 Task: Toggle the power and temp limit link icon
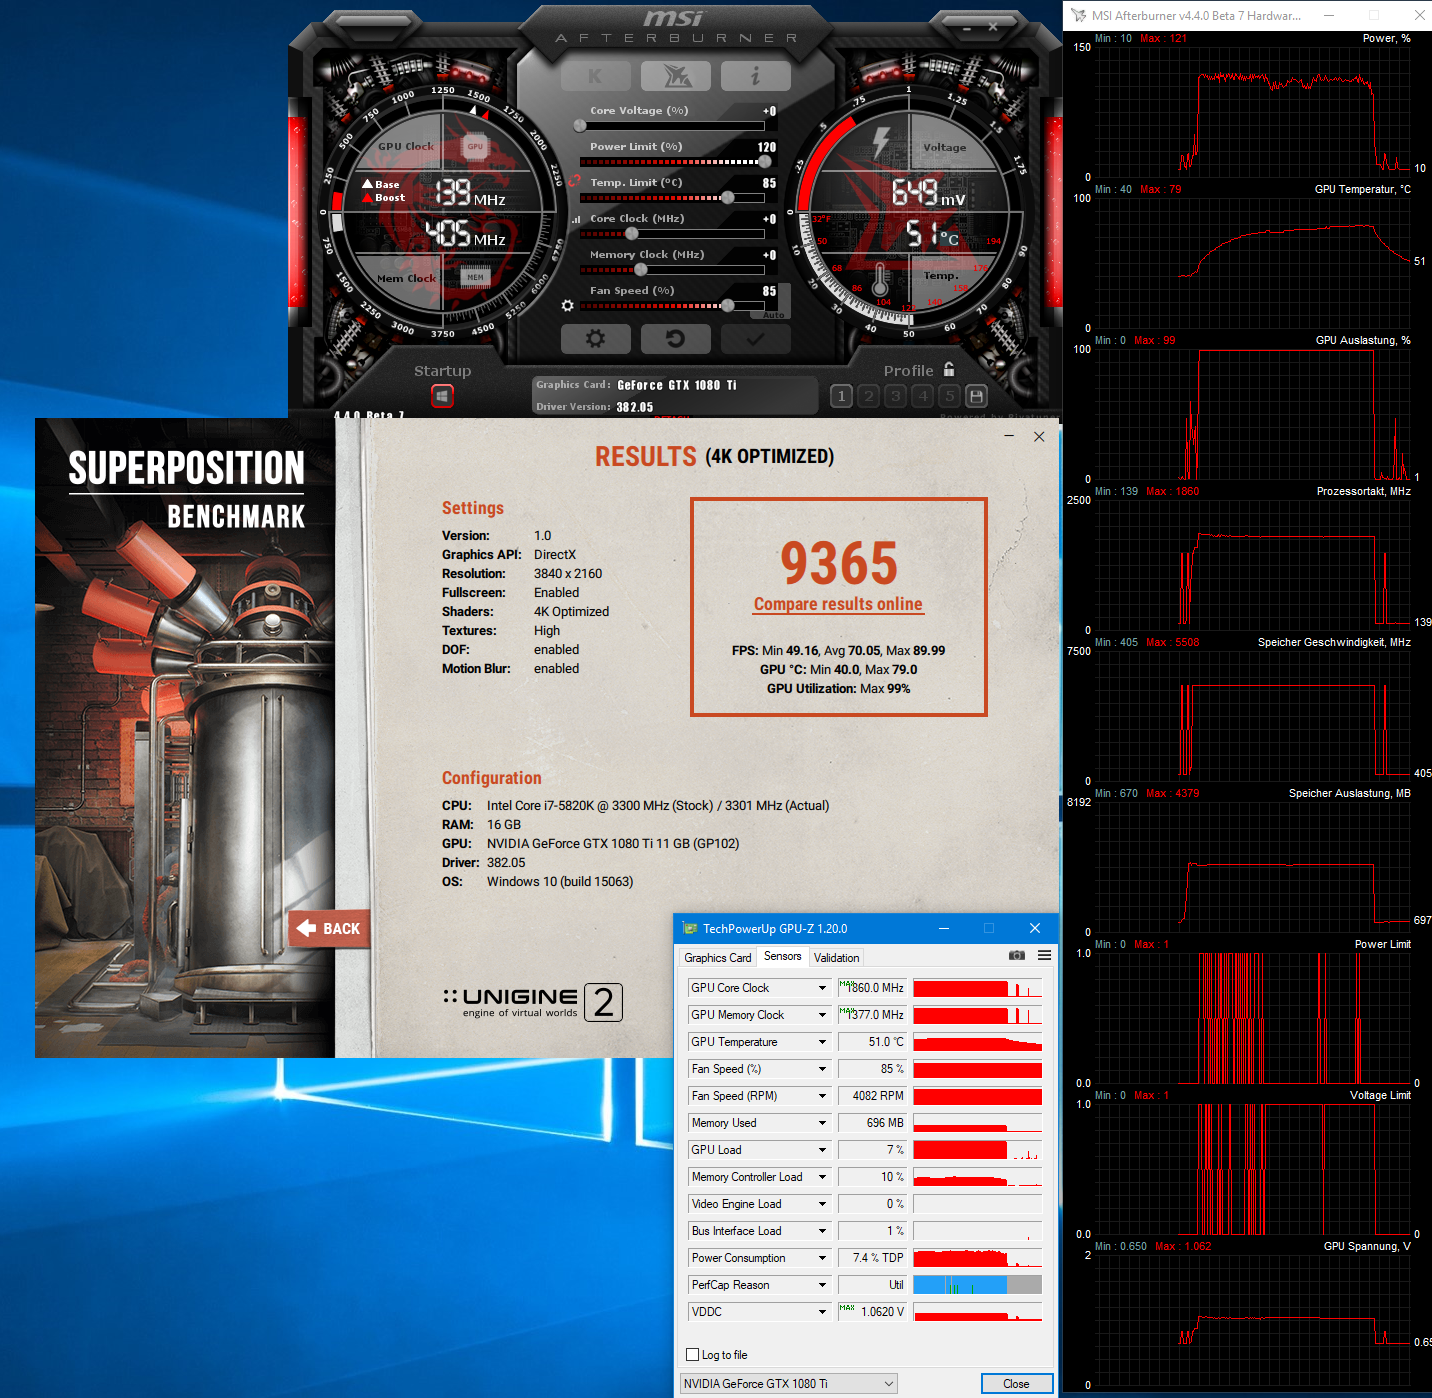pos(575,181)
